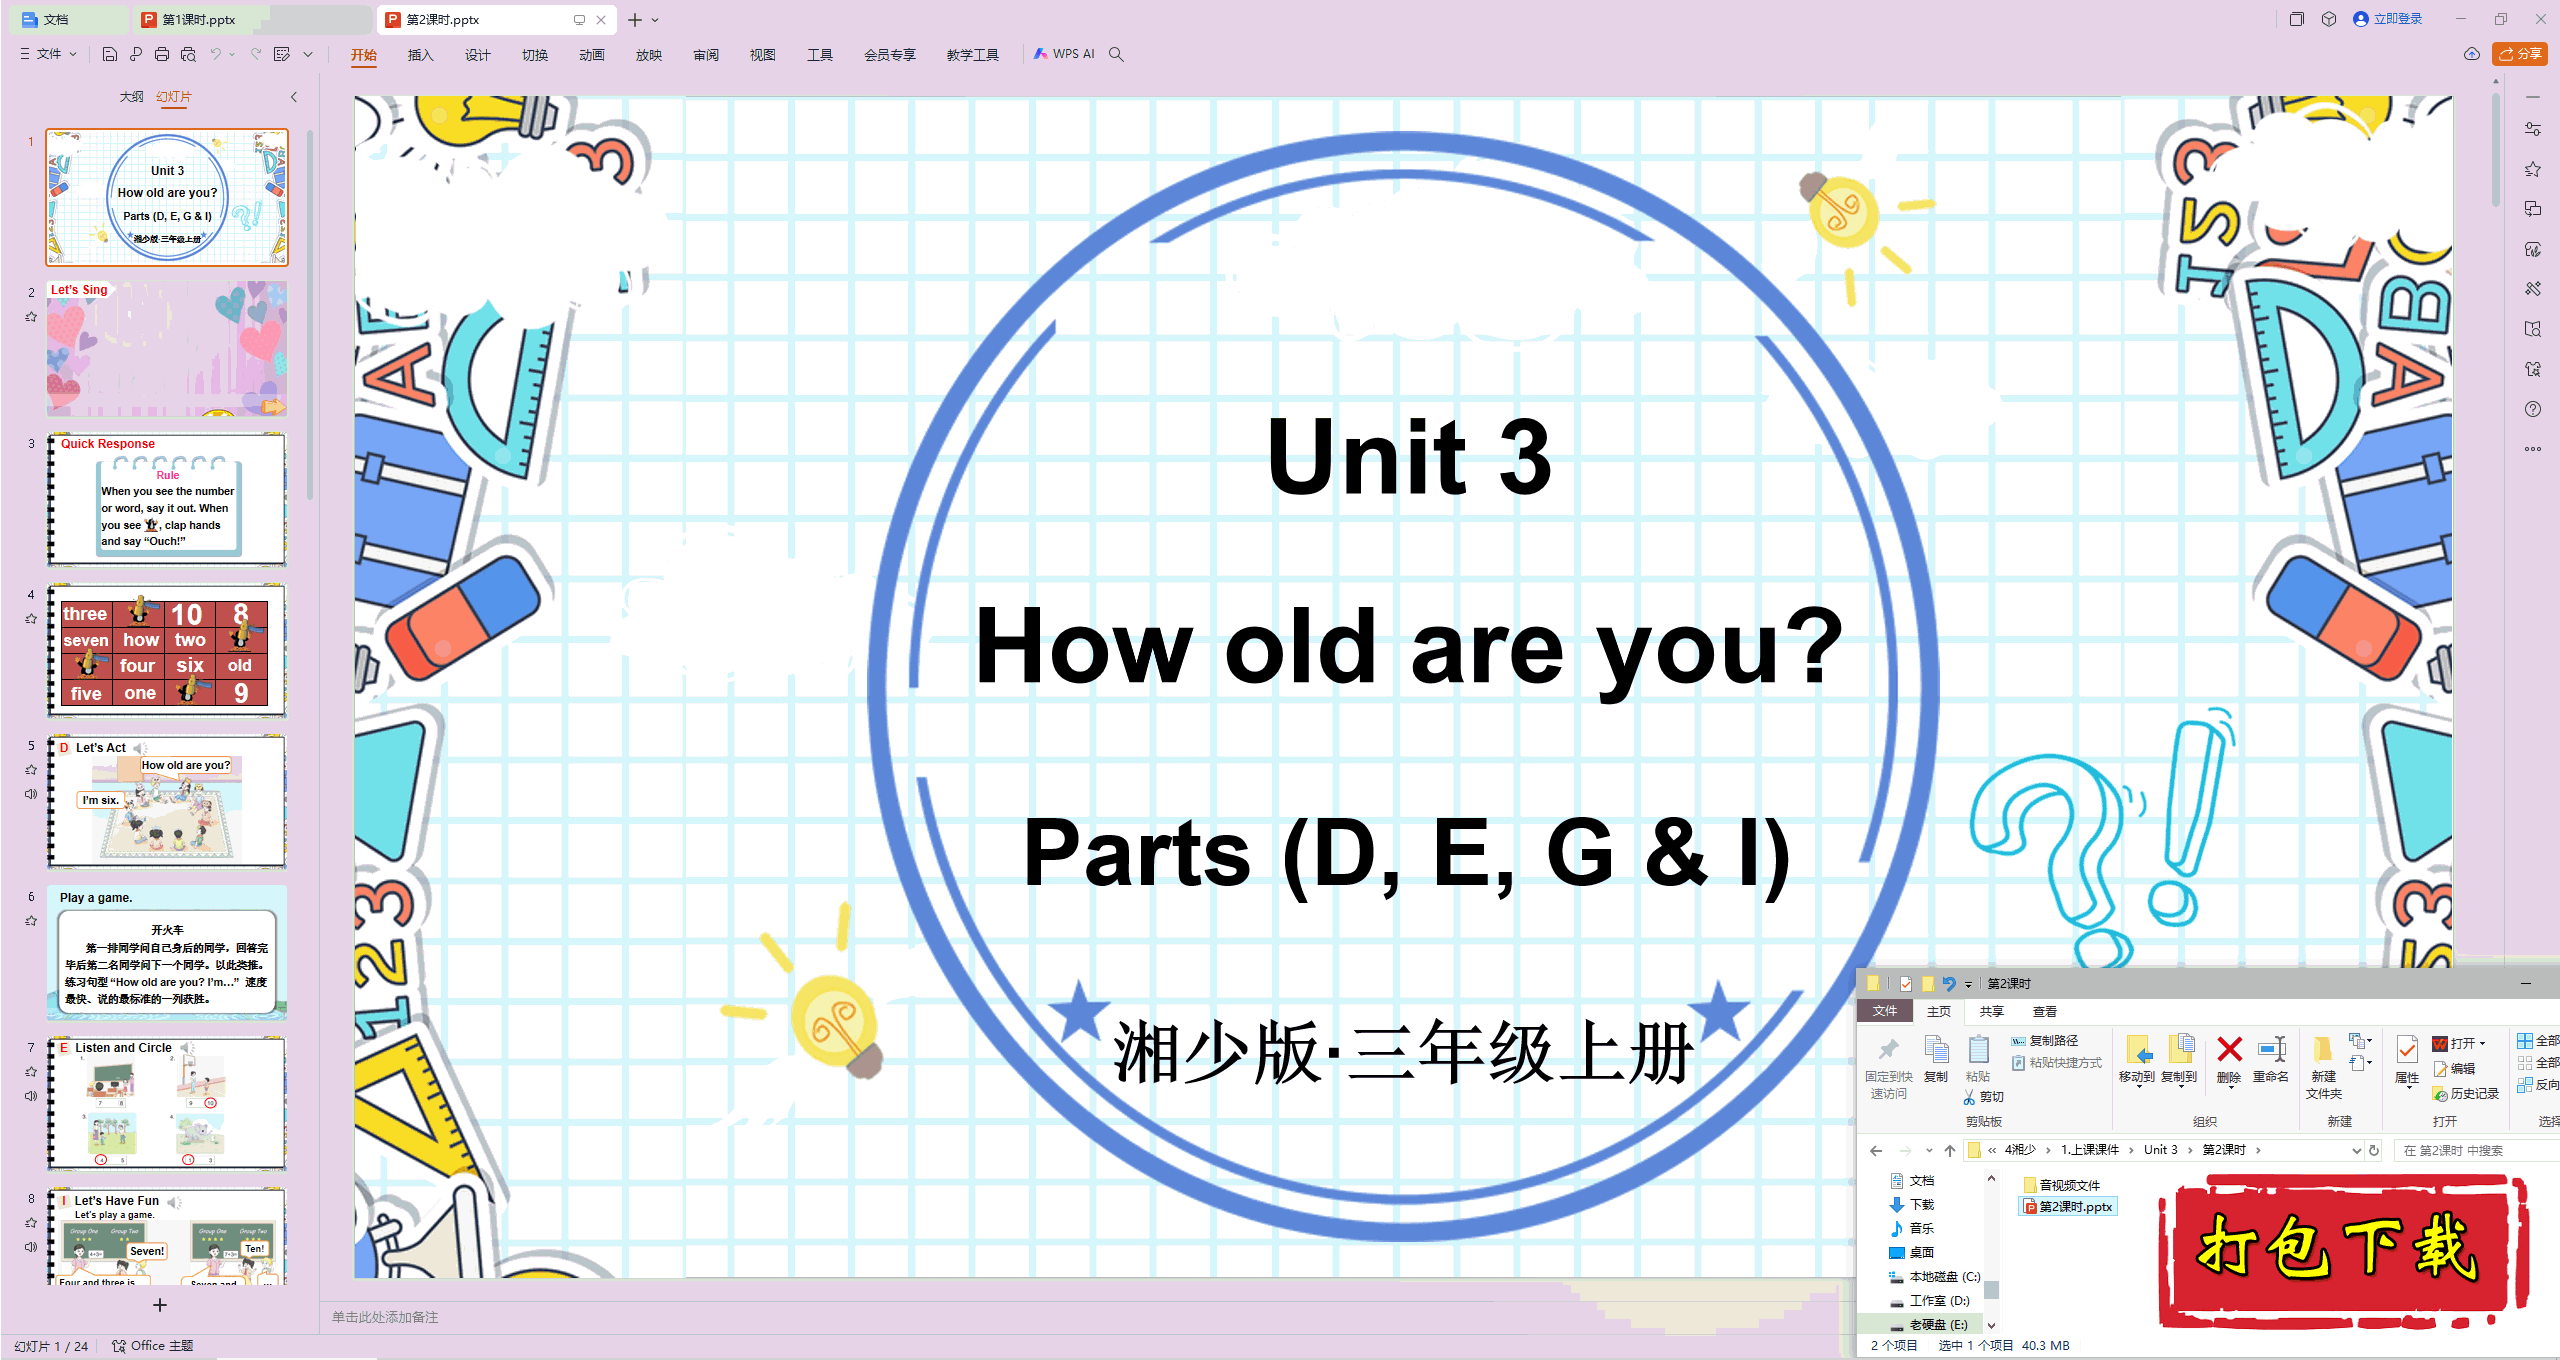Click 复制路径 in Explorer ribbon

pyautogui.click(x=2045, y=1041)
